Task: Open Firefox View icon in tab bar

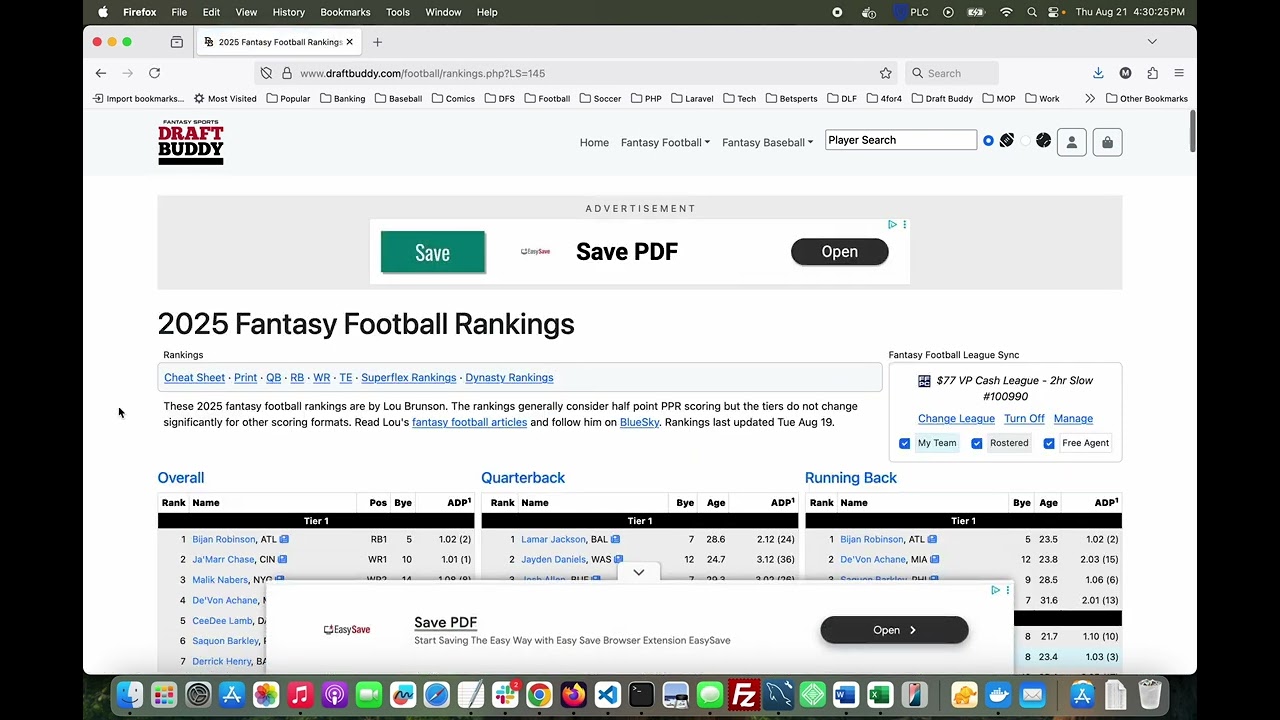Action: point(177,42)
